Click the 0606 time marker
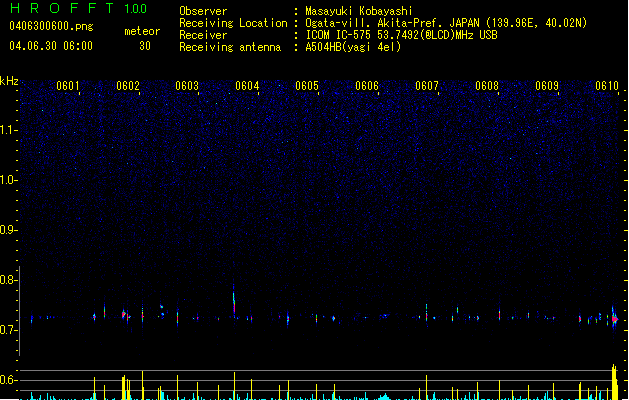This screenshot has width=629, height=400. (367, 86)
